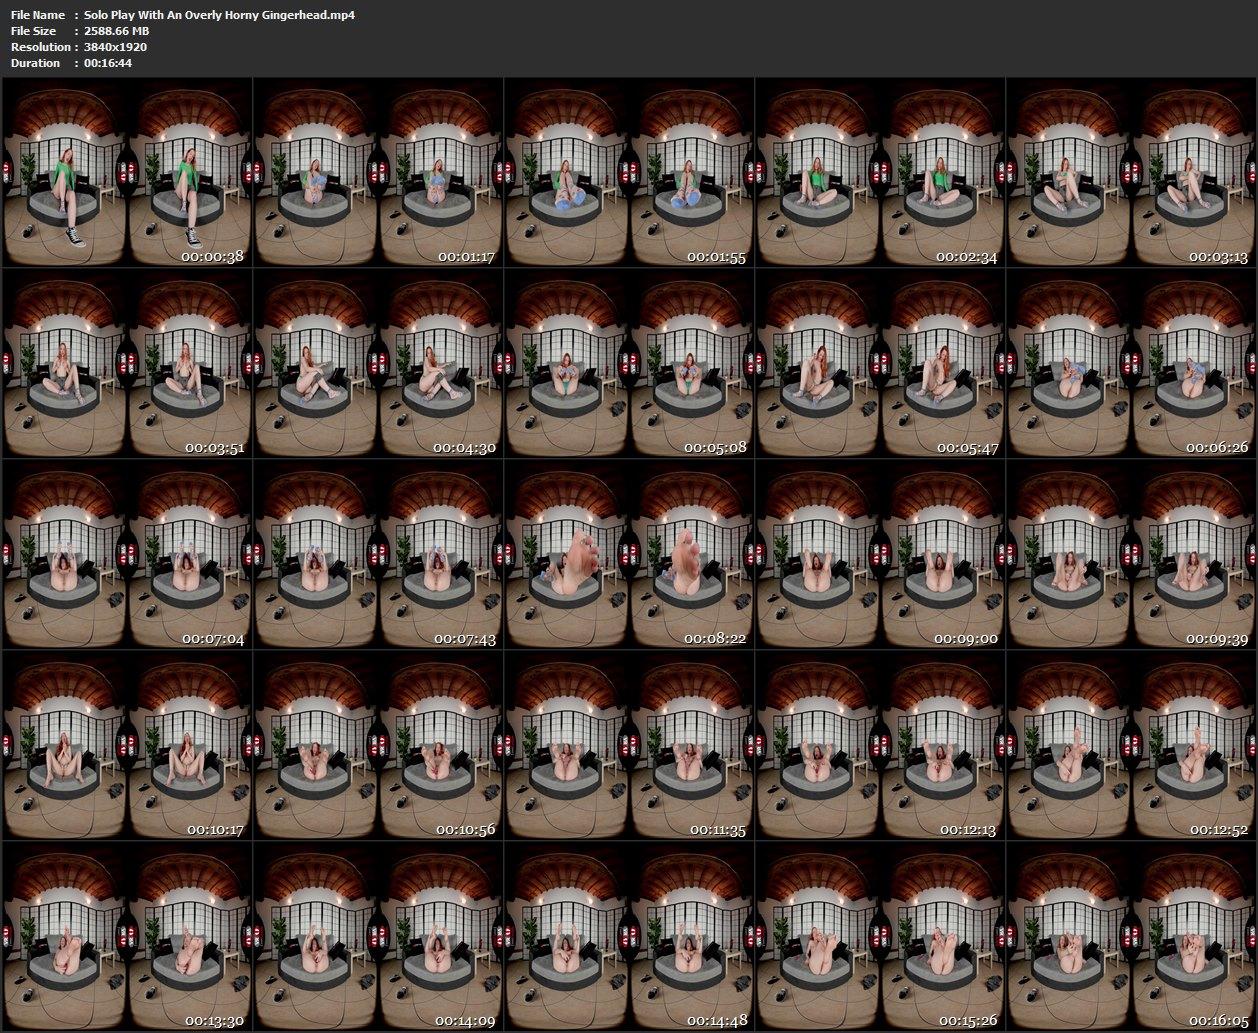This screenshot has height=1033, width=1258.
Task: Click the top-right thumbnail, 00:03:13
Action: (x=1131, y=173)
